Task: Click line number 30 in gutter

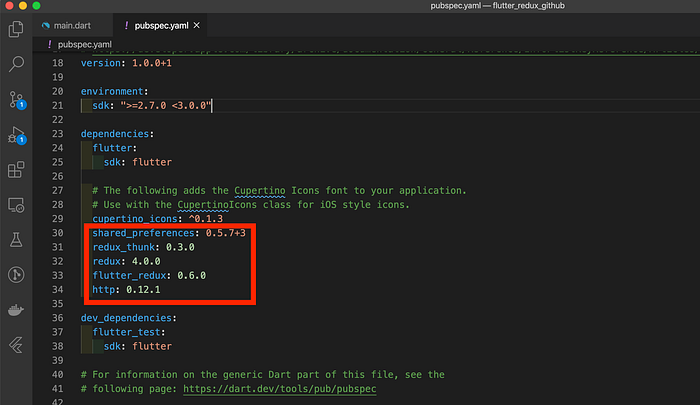Action: pos(58,233)
